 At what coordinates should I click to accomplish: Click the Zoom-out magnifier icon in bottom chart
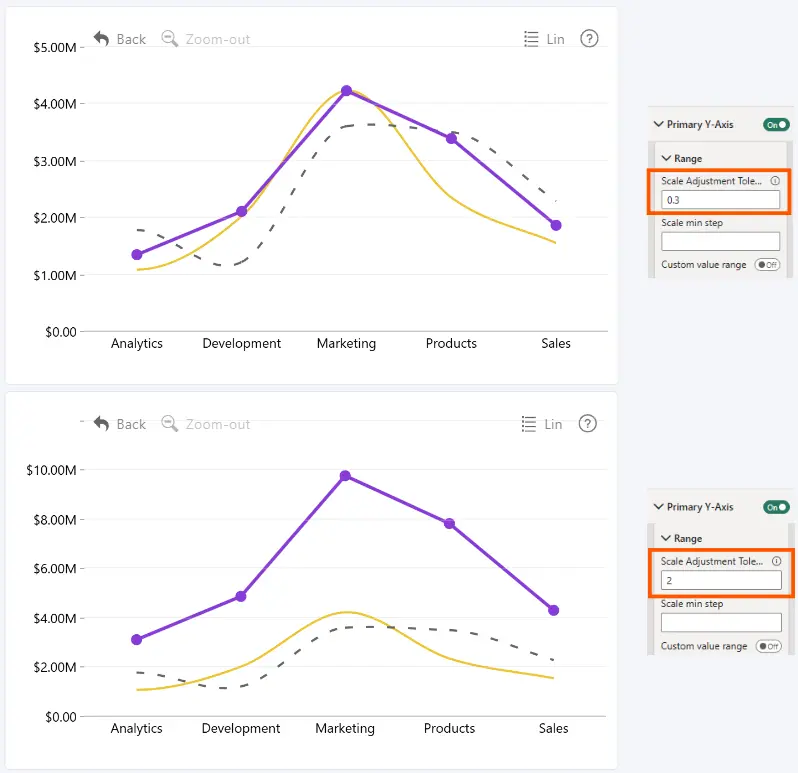(x=169, y=423)
